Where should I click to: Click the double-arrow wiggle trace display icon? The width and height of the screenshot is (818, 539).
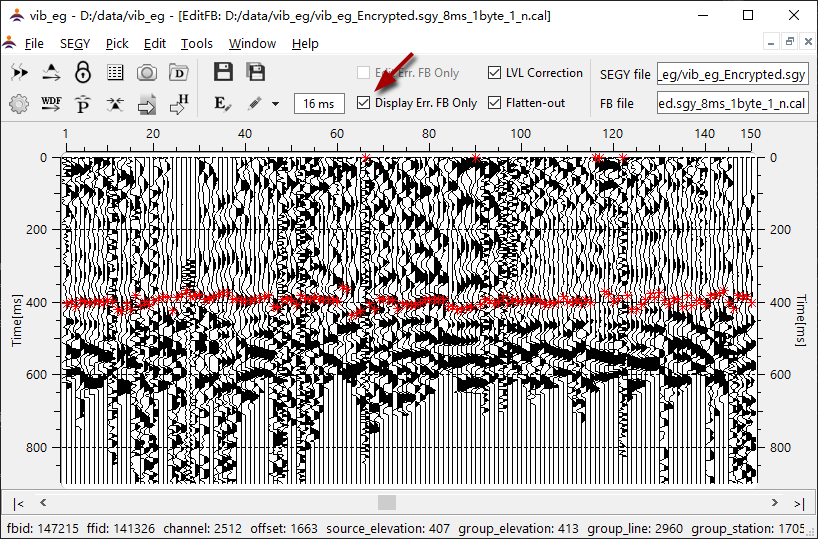tap(19, 73)
